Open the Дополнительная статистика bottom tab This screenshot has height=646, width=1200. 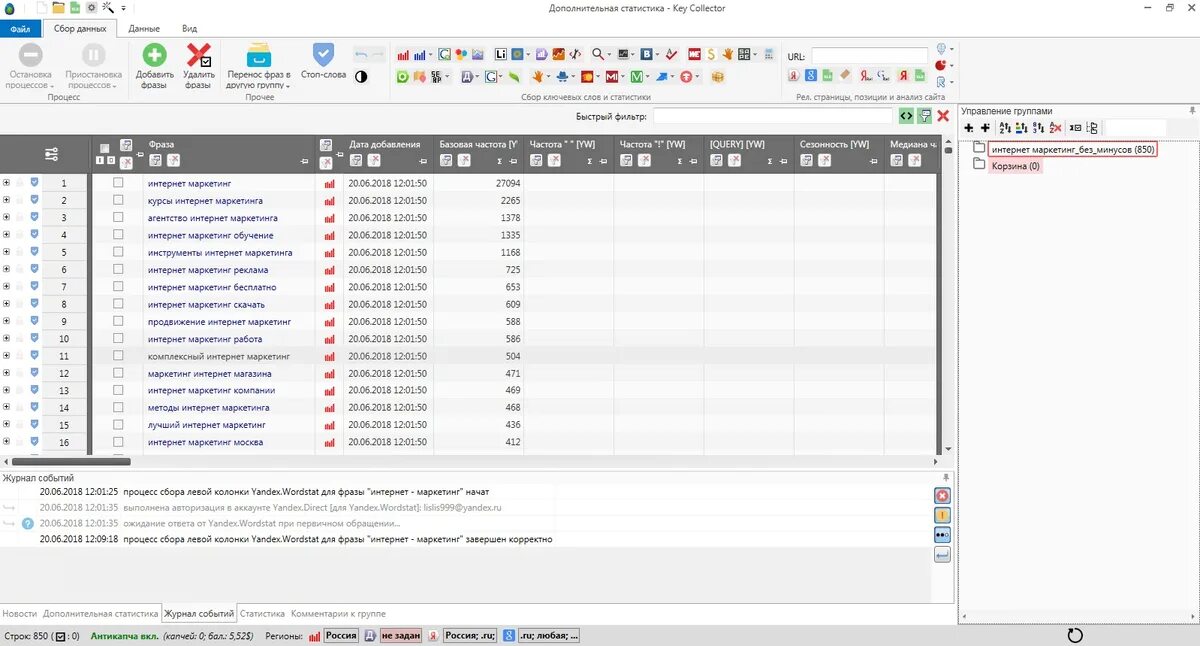[100, 613]
